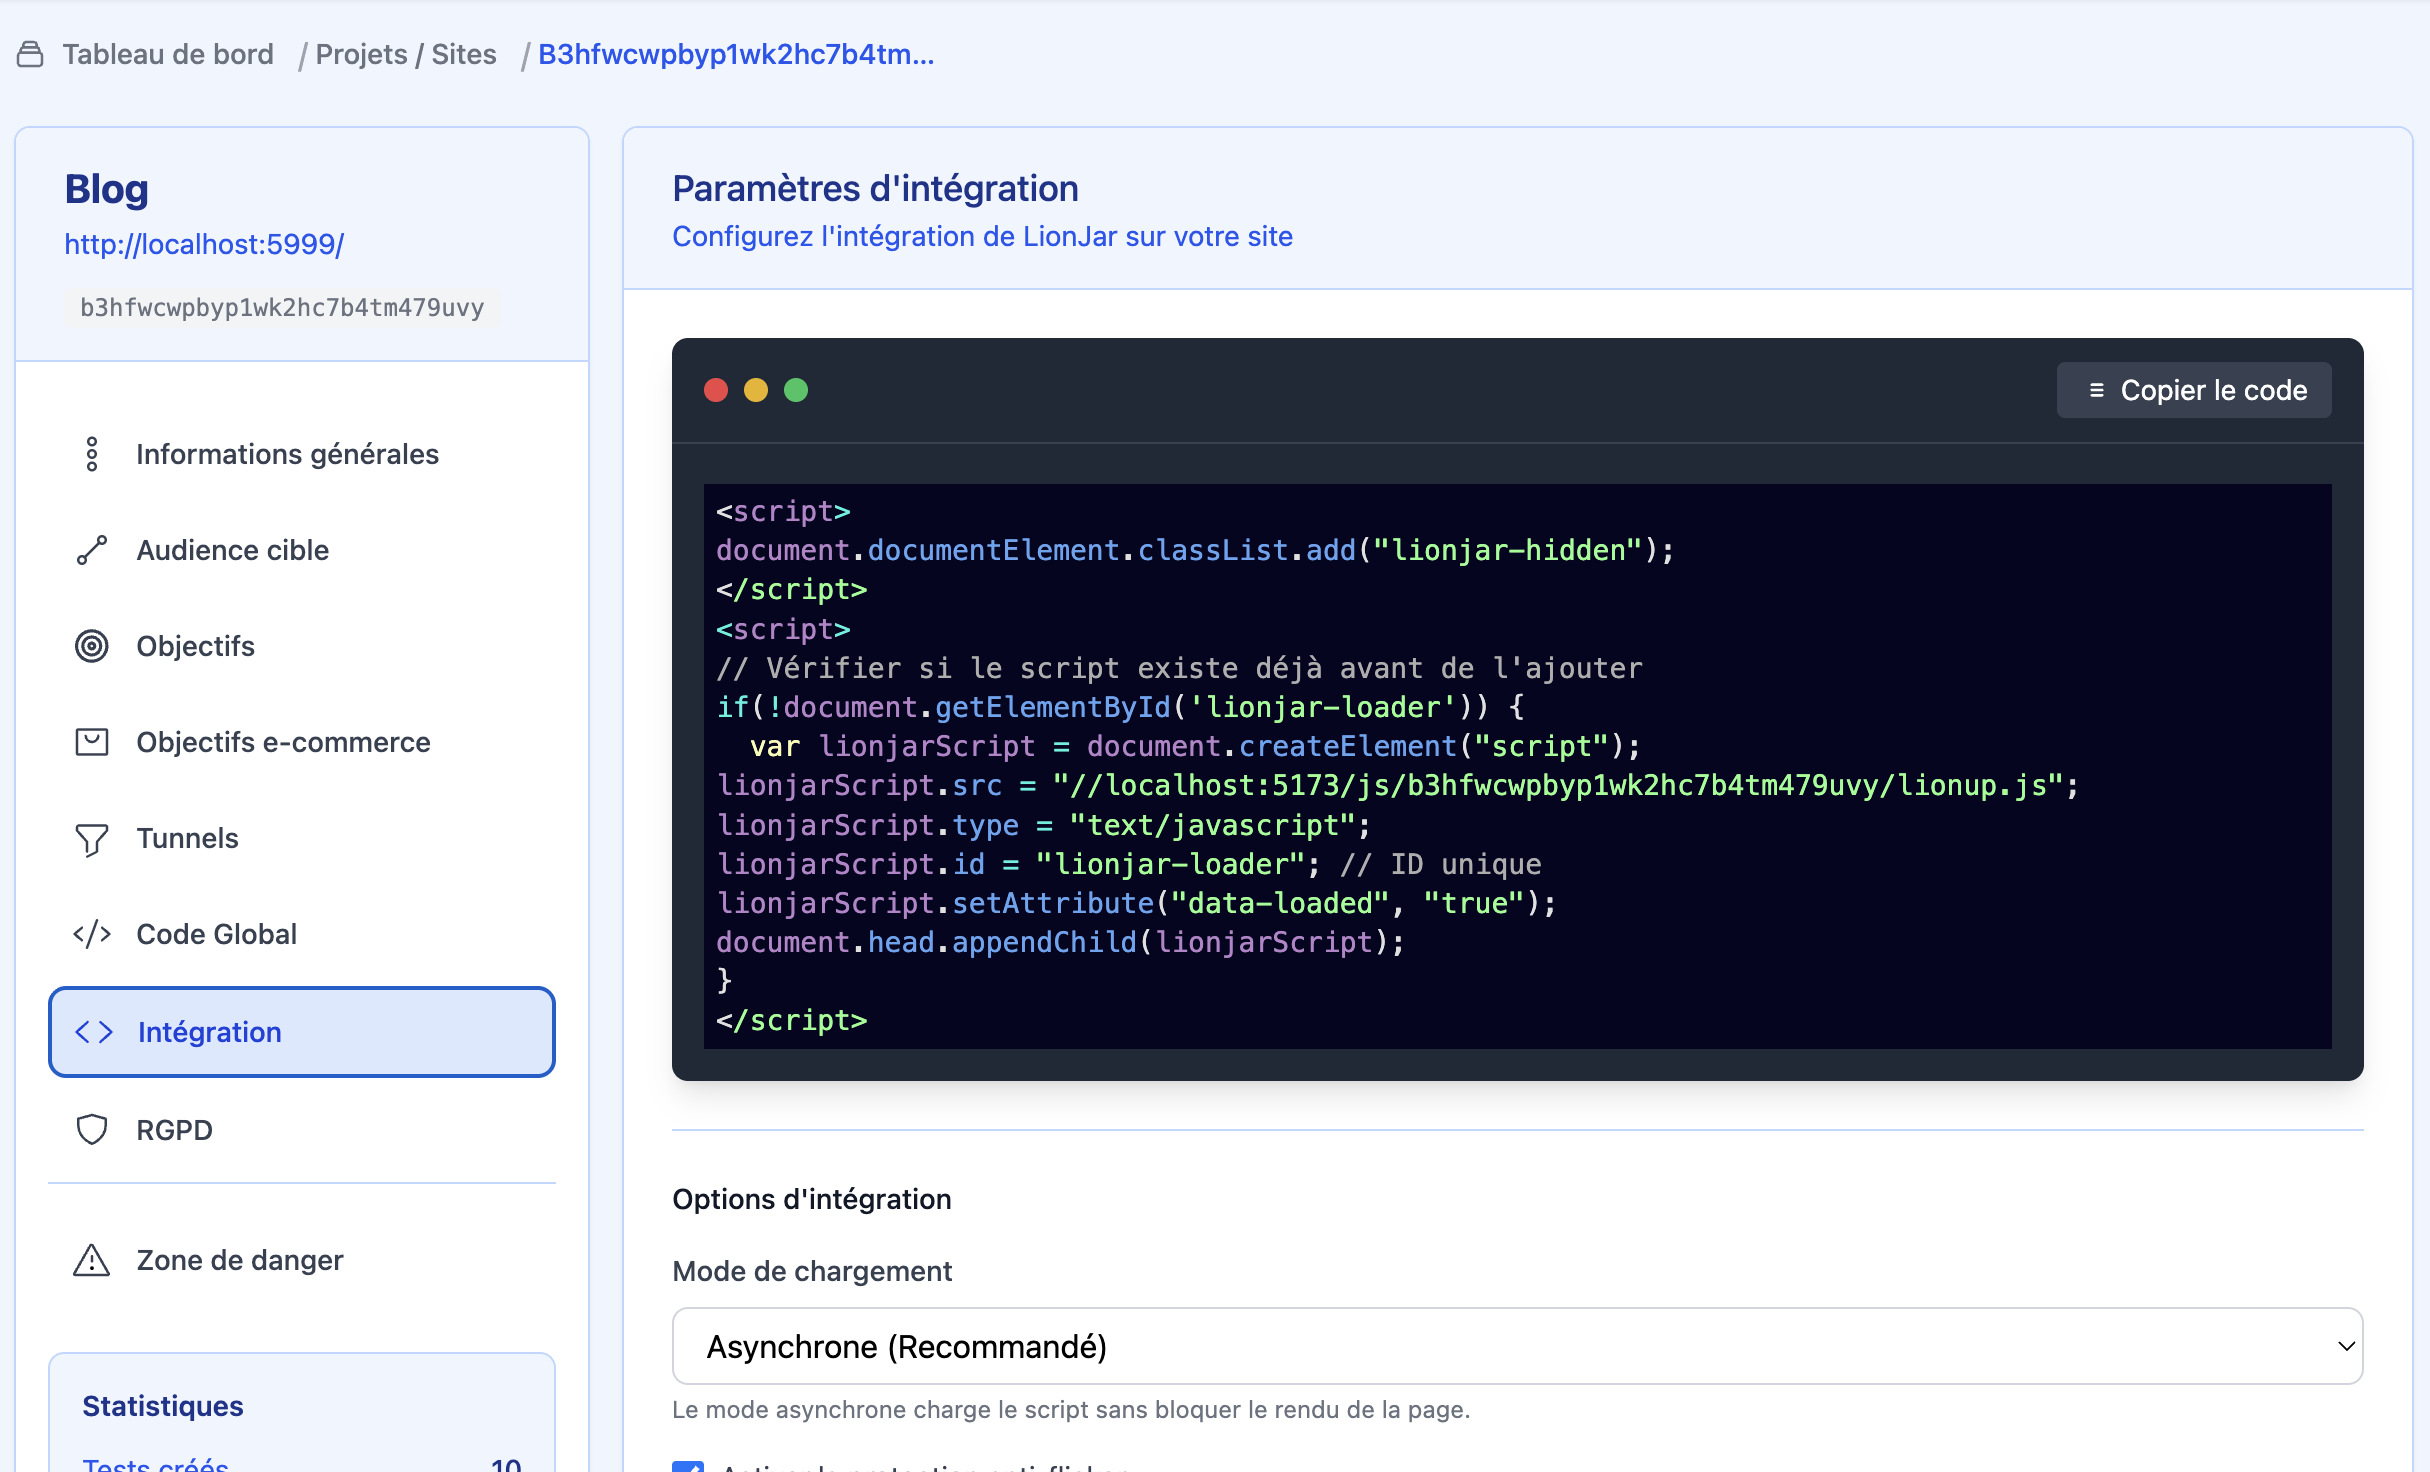2430x1472 pixels.
Task: Click the Tunnels funnel icon
Action: point(92,839)
